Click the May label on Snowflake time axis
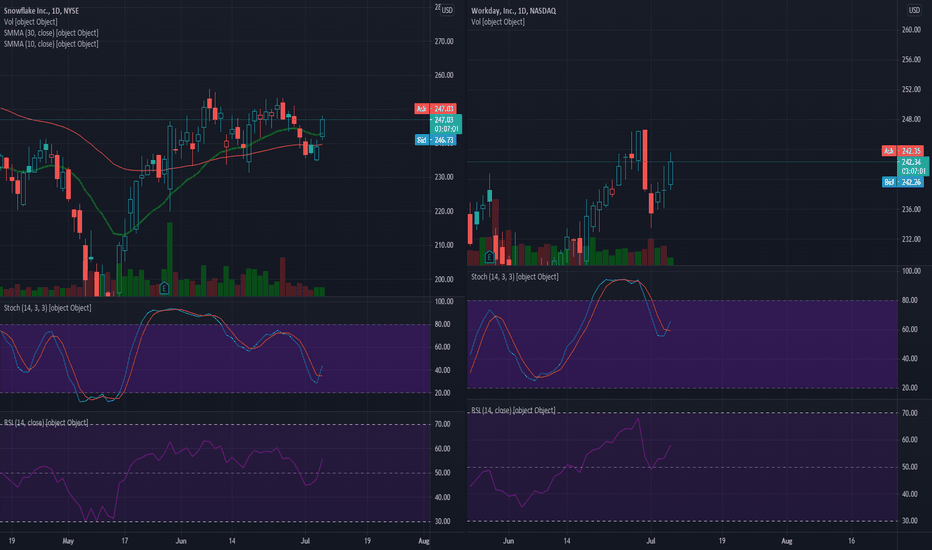 pos(68,541)
